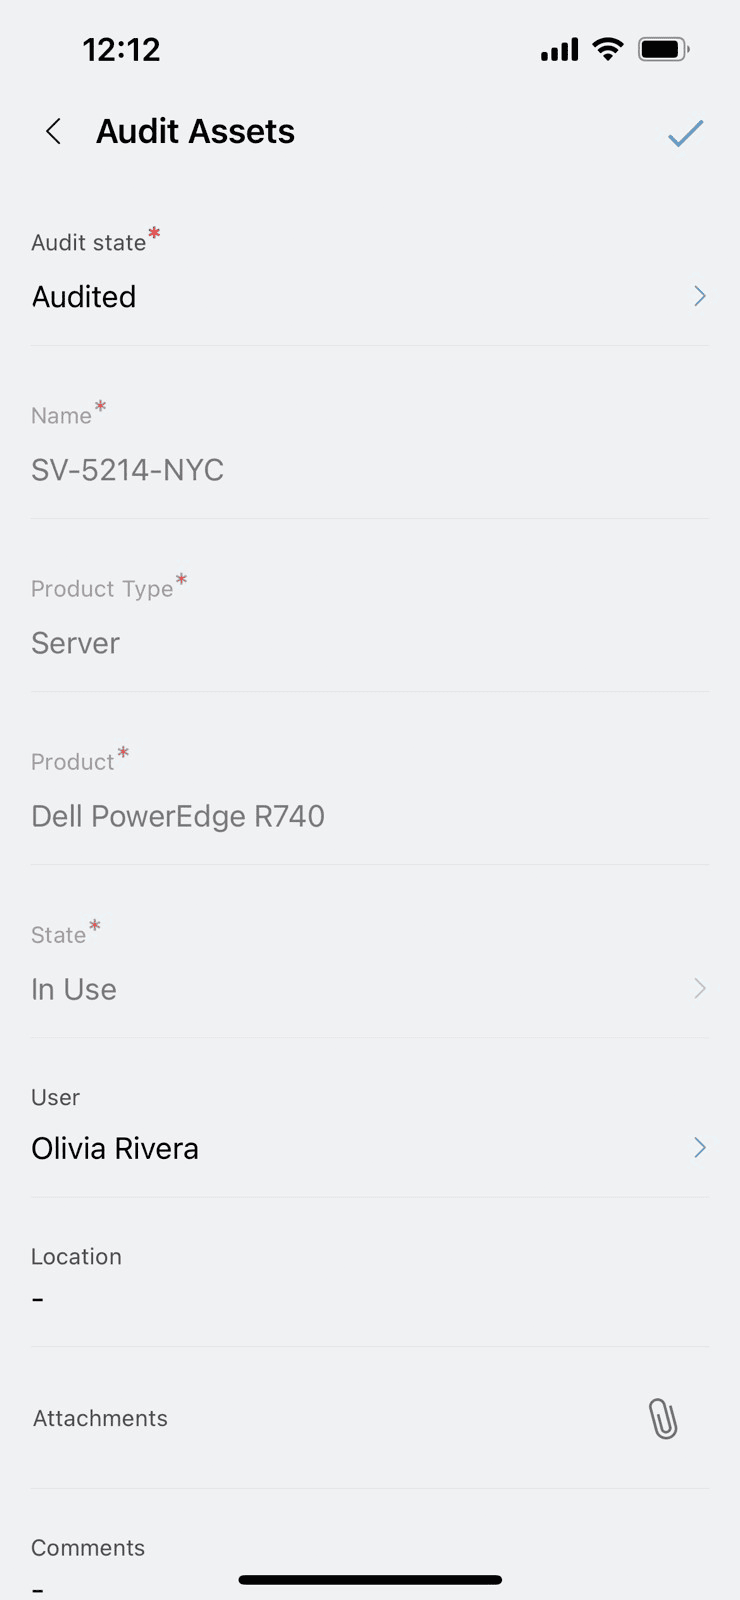Image resolution: width=740 pixels, height=1600 pixels.
Task: Select the Audited value
Action: pos(84,297)
